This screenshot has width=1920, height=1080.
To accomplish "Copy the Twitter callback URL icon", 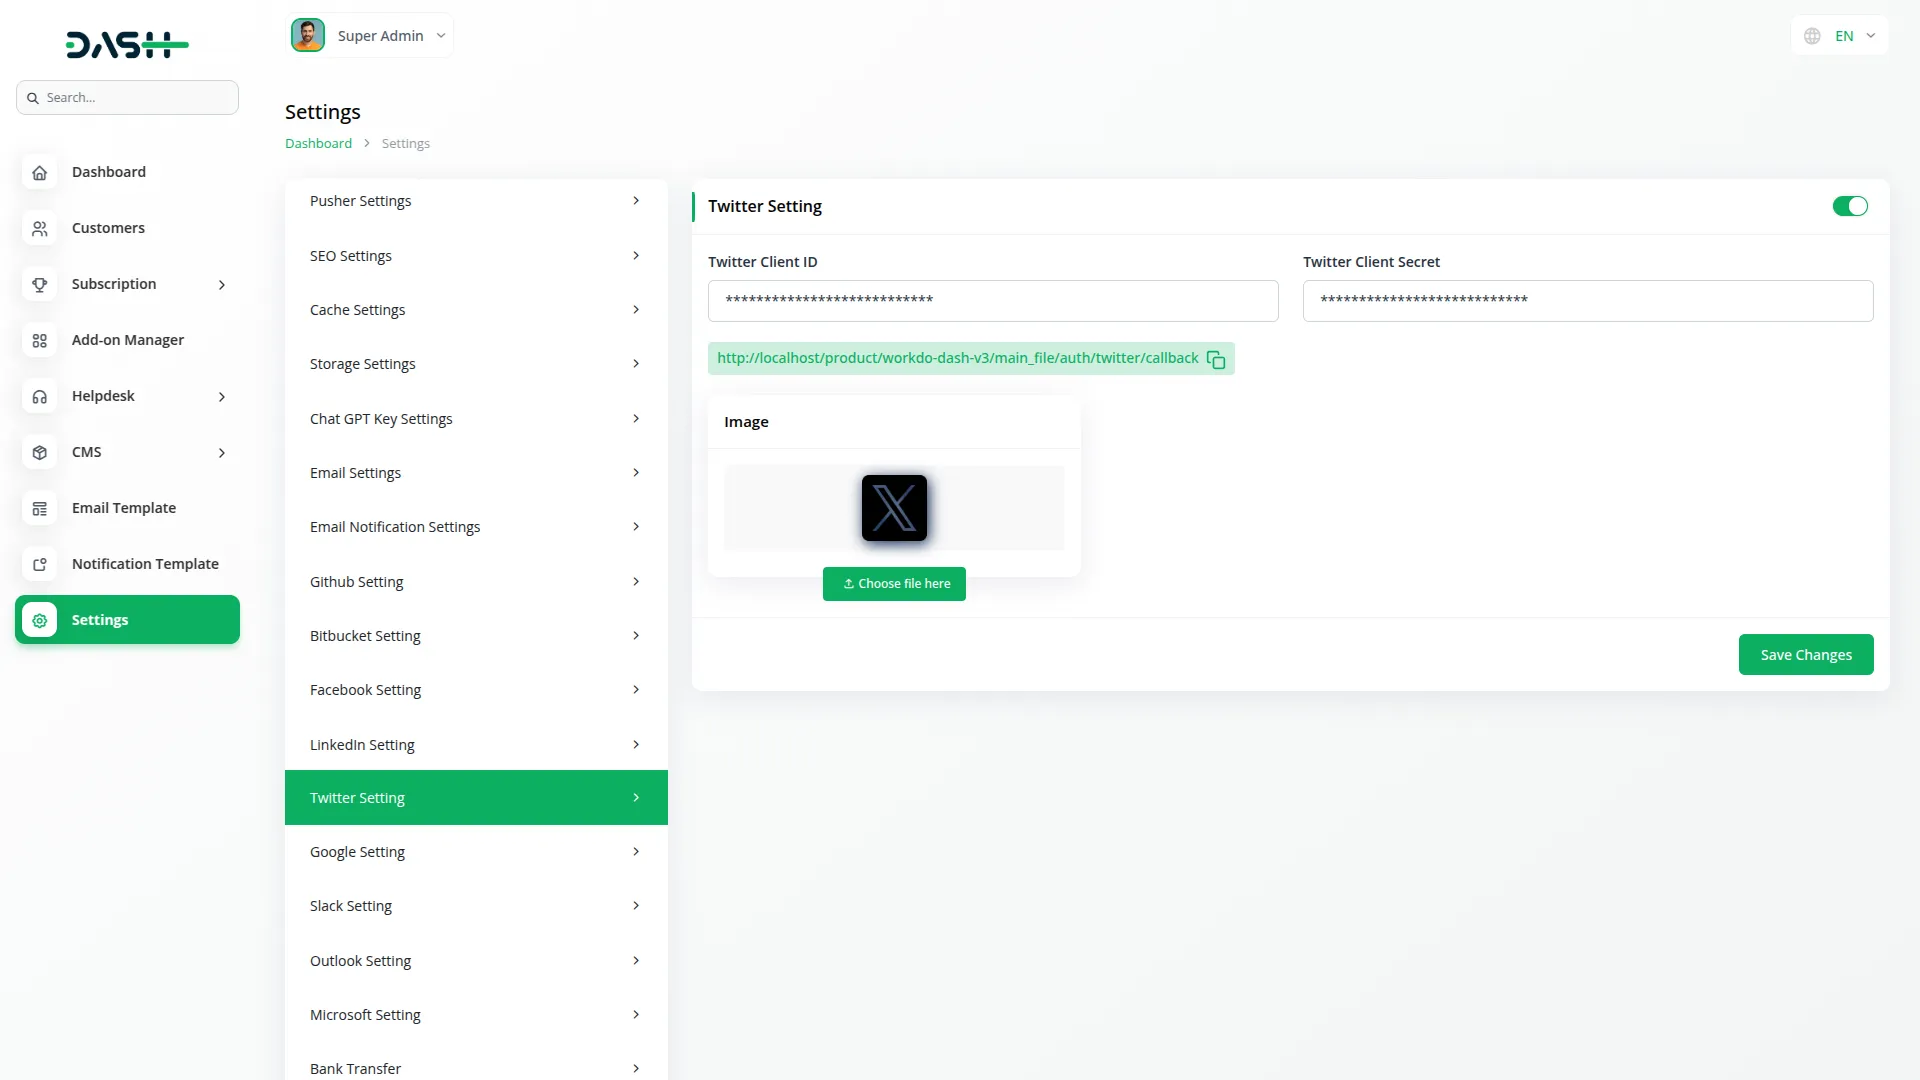I will point(1216,359).
